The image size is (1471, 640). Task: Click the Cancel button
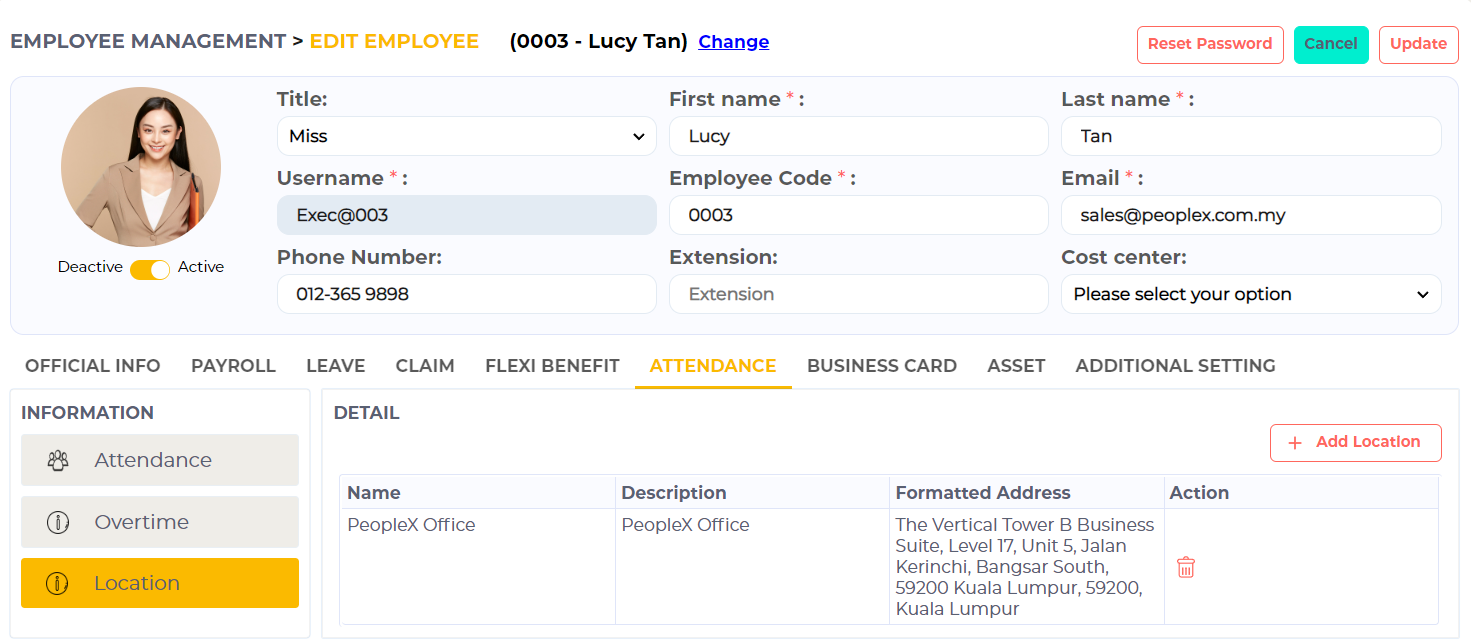click(1331, 44)
